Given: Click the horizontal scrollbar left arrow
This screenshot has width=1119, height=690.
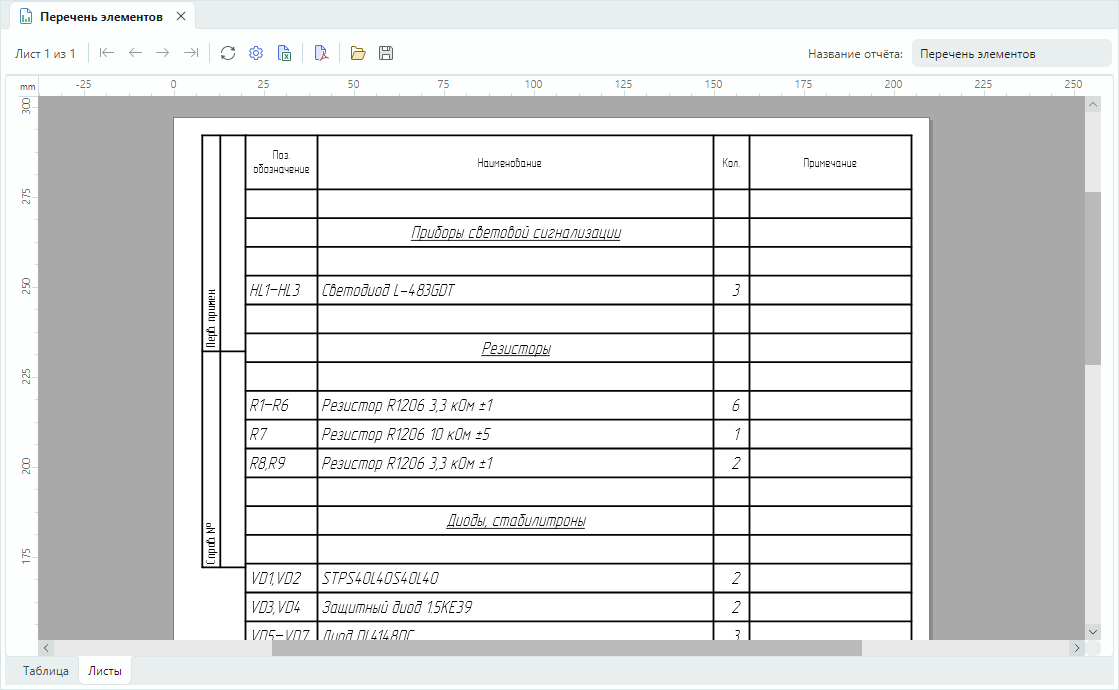Looking at the screenshot, I should 46,648.
